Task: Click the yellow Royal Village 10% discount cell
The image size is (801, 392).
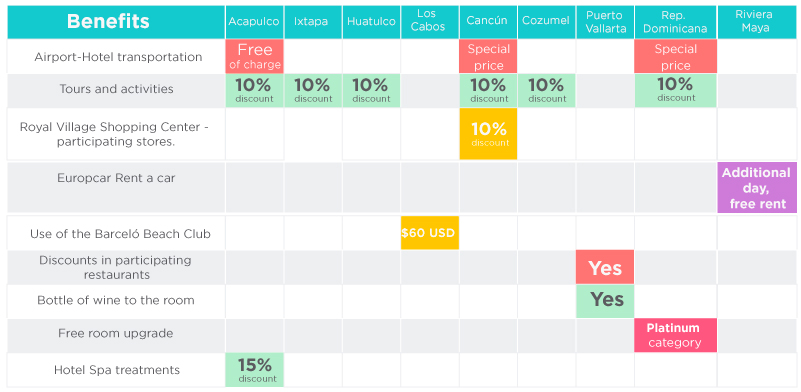Action: coord(488,134)
